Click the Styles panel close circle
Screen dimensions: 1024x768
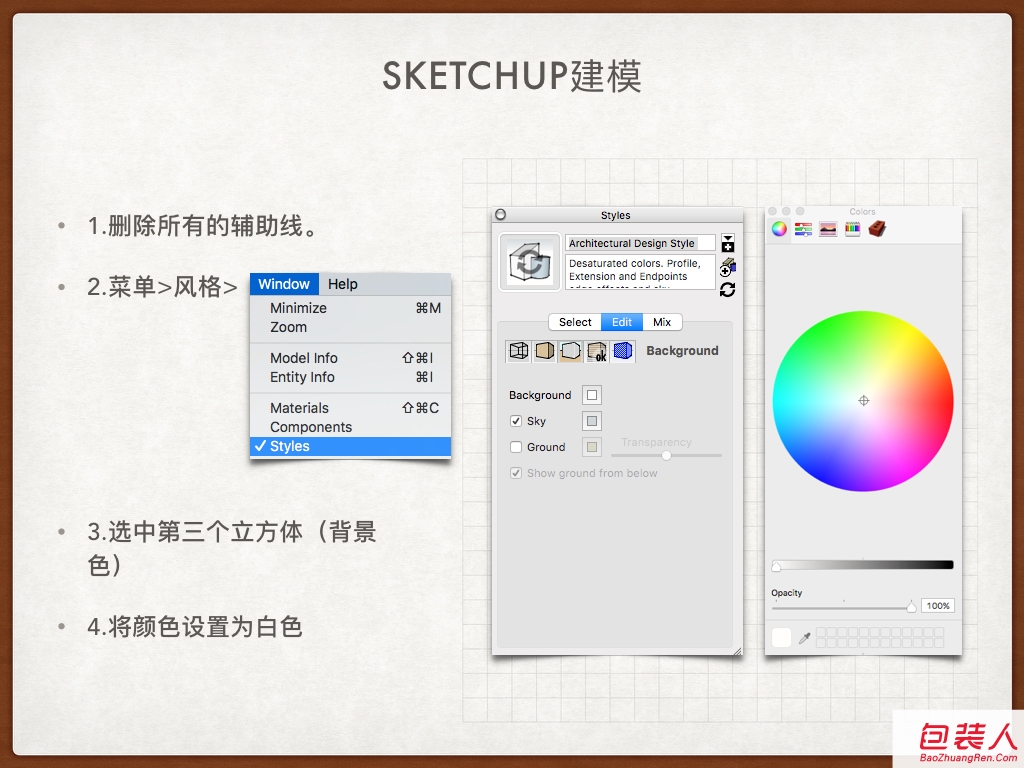click(x=501, y=214)
